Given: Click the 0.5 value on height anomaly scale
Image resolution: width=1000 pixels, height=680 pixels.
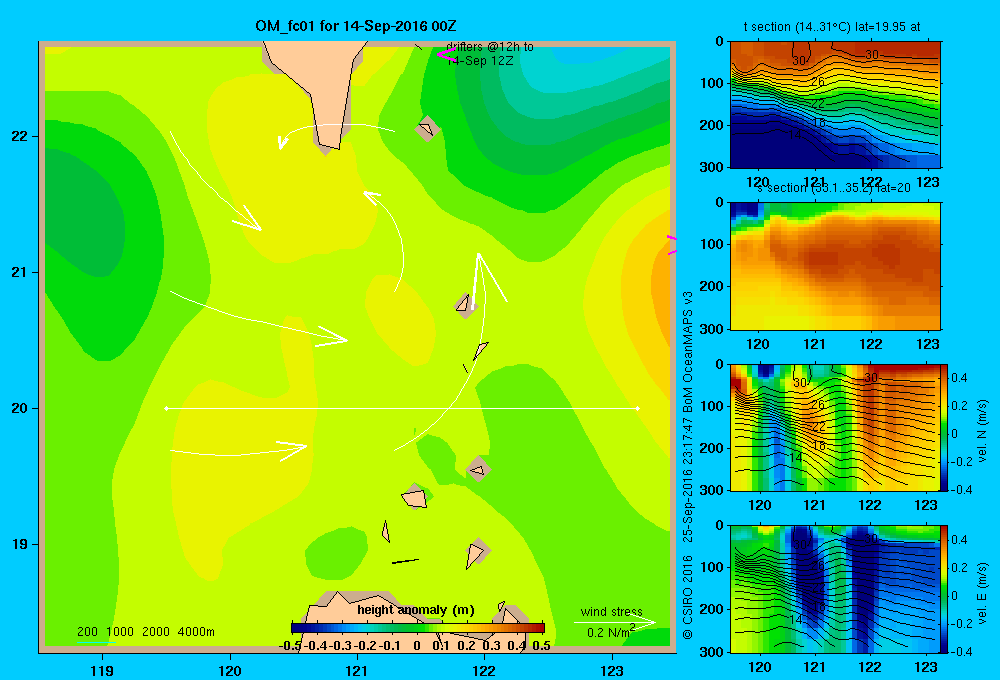Looking at the screenshot, I should tap(541, 646).
